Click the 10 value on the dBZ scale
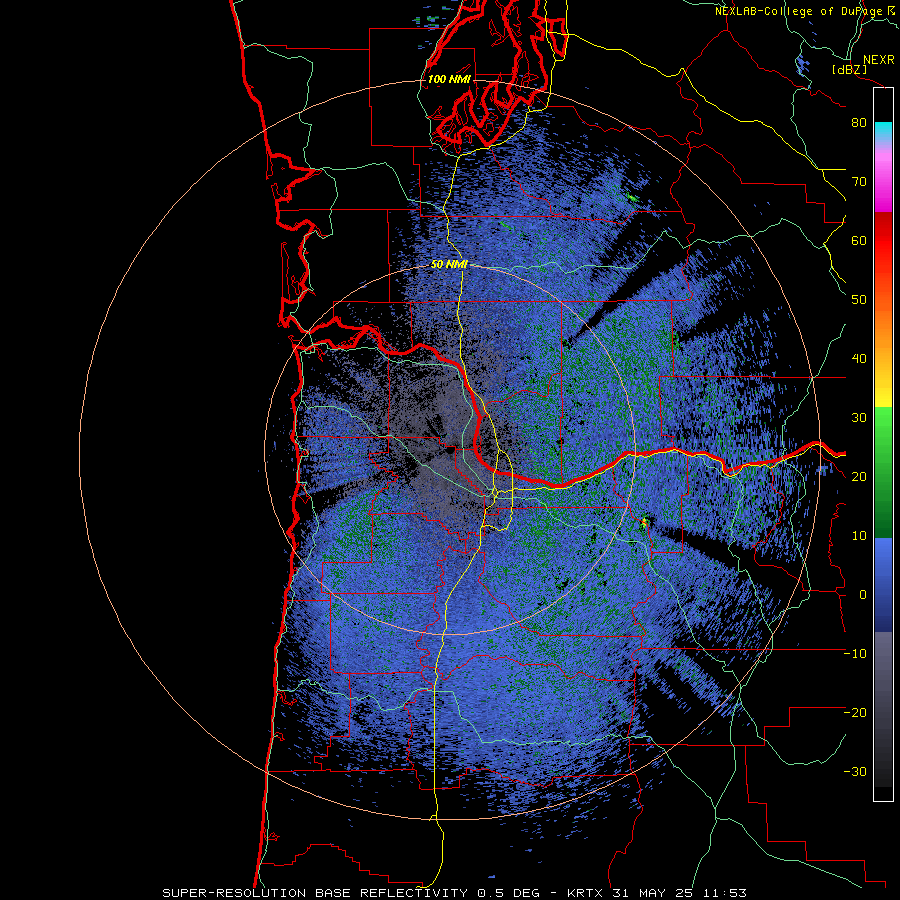The image size is (900, 900). (859, 536)
